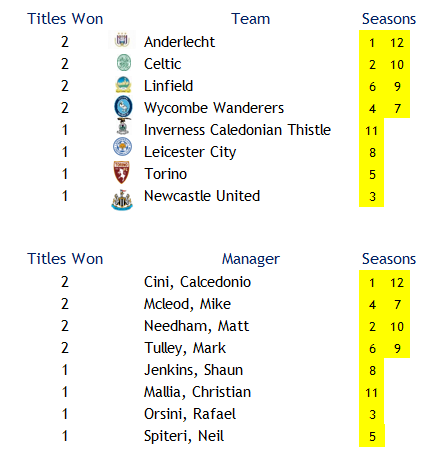The image size is (448, 471).
Task: Click the Linfield club crest
Action: click(x=123, y=84)
